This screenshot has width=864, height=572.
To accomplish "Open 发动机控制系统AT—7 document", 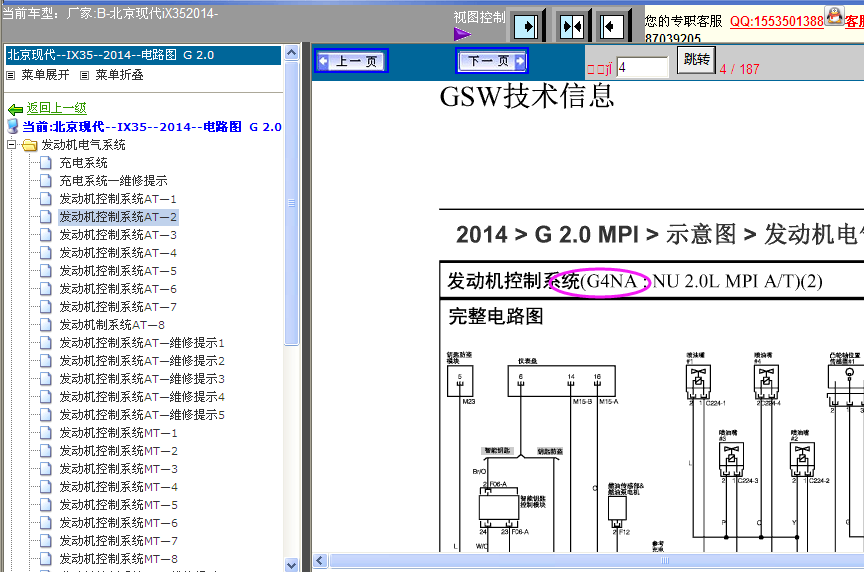I will click(x=118, y=307).
